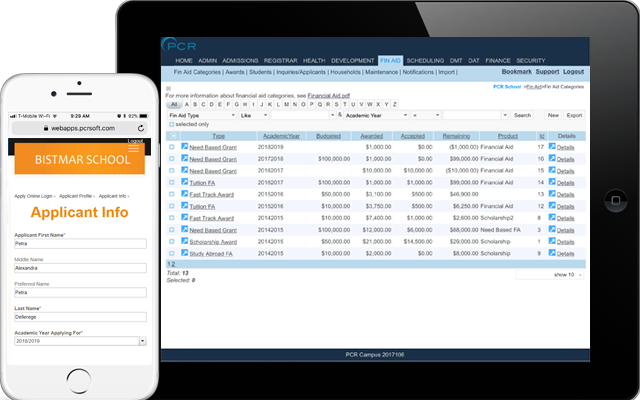Open edit icon for Fast Track Award 20142015

184,218
